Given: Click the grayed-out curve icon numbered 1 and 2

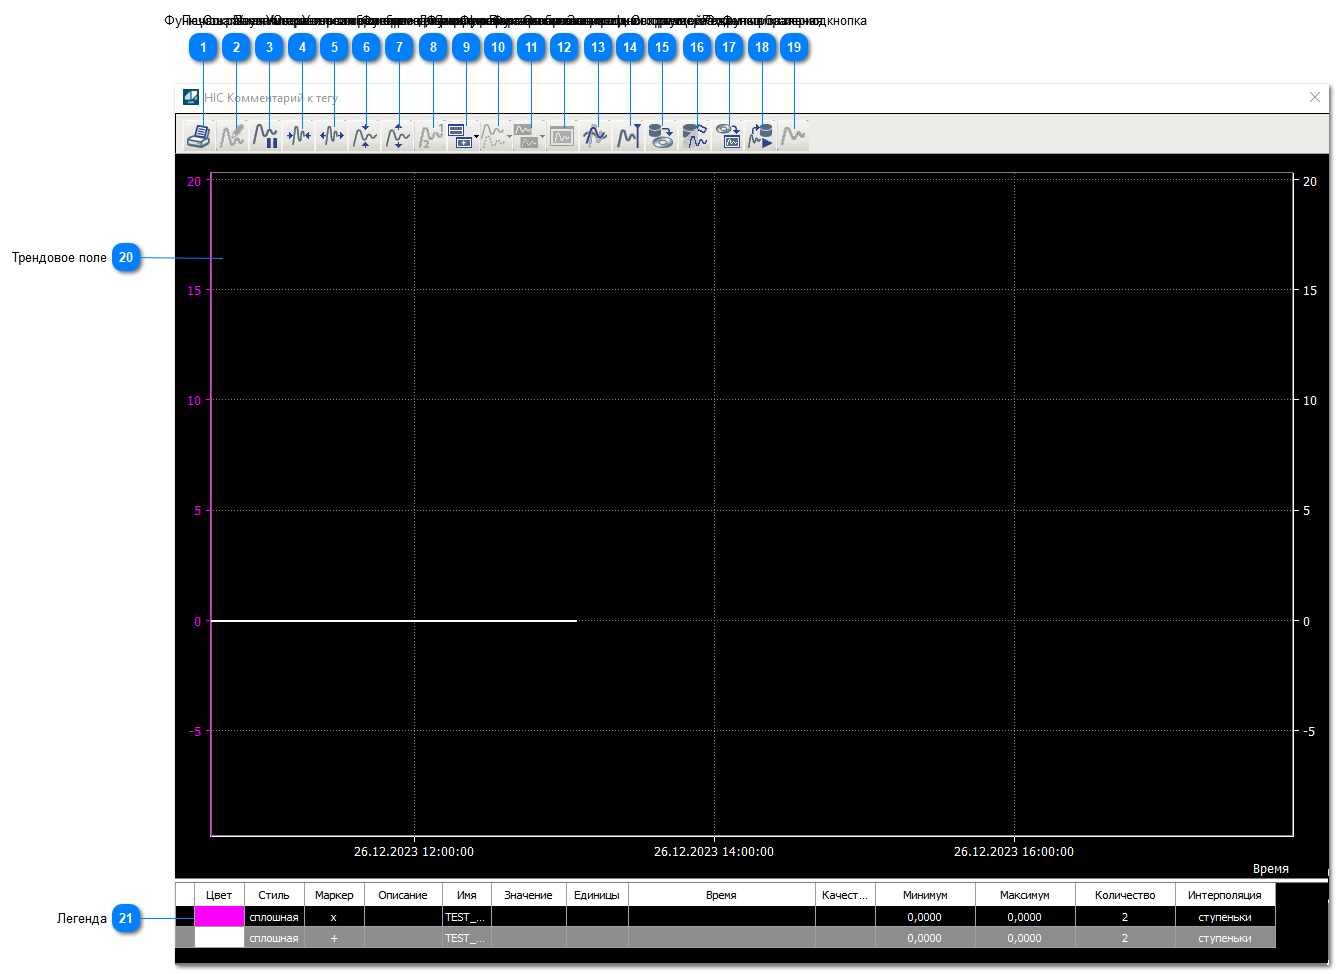Looking at the screenshot, I should pyautogui.click(x=430, y=136).
